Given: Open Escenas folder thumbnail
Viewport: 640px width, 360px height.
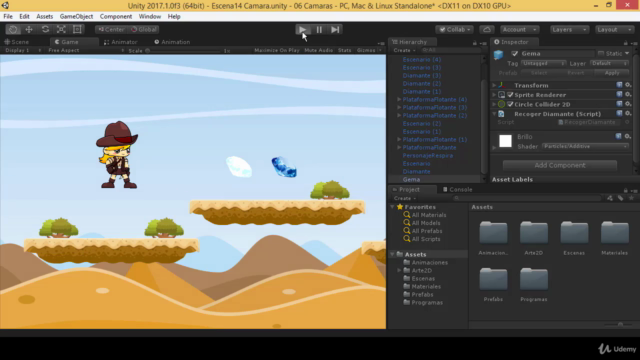Looking at the screenshot, I should click(574, 233).
